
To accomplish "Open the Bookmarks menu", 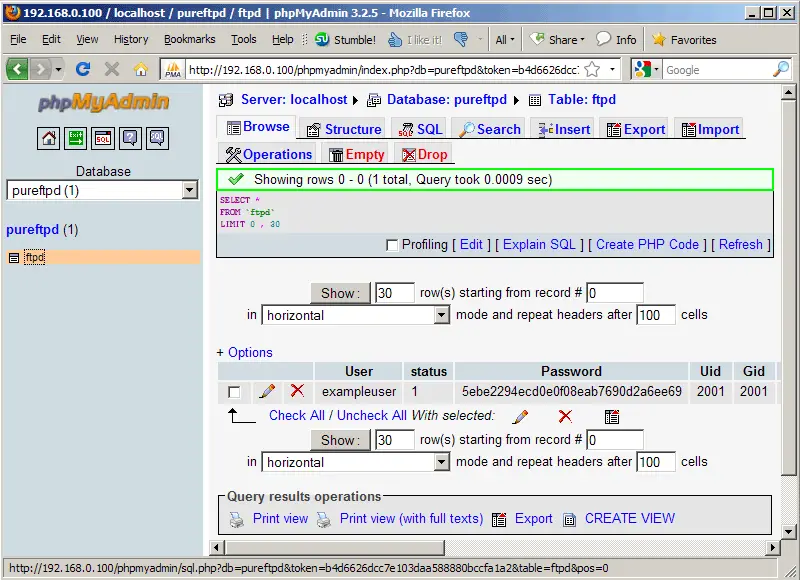I will (x=189, y=39).
